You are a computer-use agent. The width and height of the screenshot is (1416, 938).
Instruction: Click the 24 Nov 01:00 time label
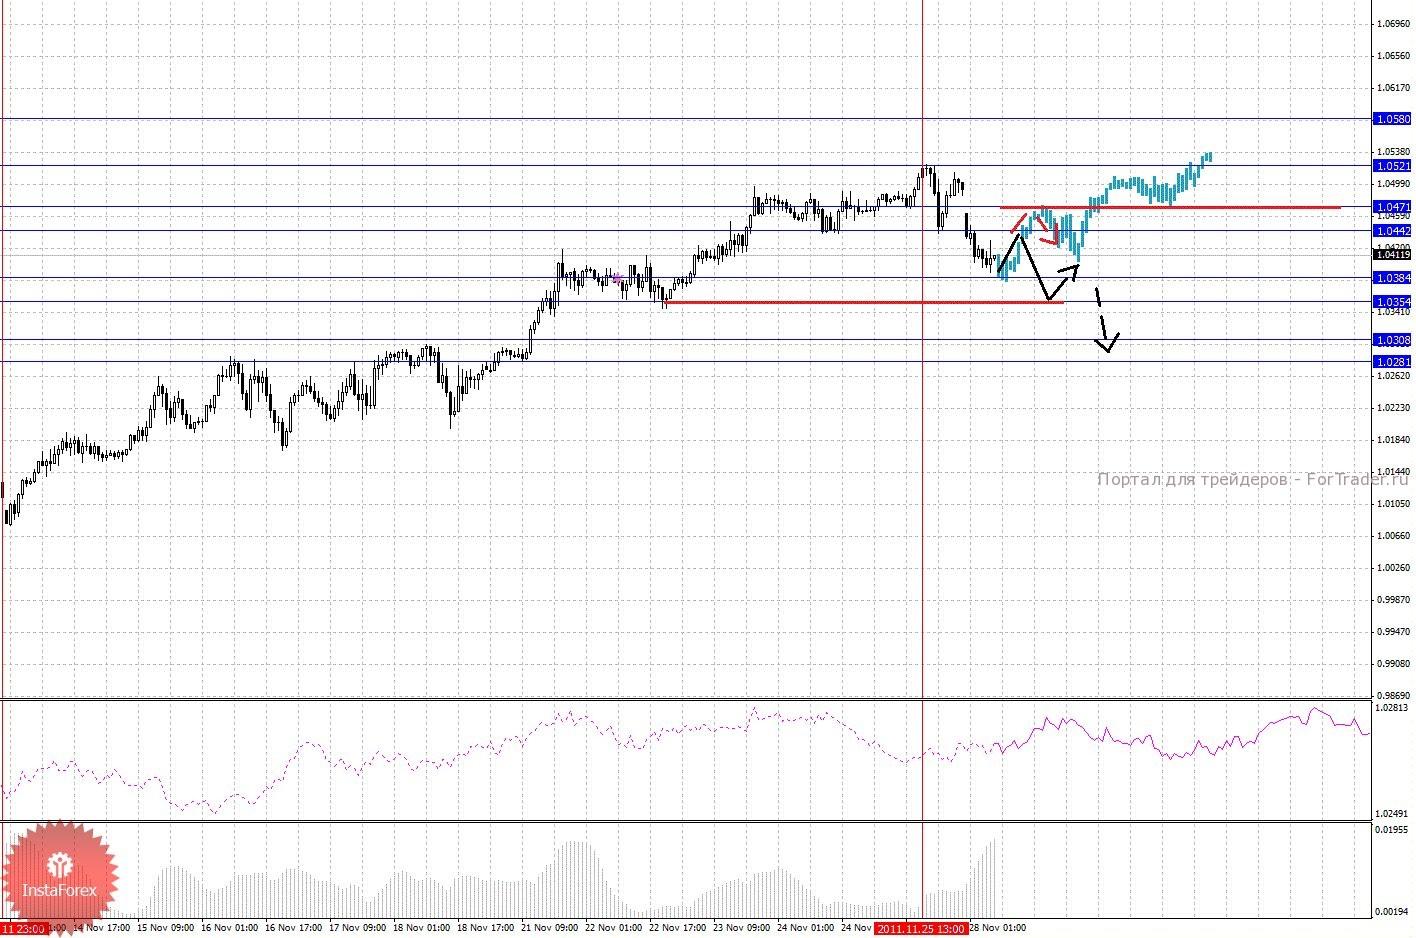pyautogui.click(x=807, y=929)
